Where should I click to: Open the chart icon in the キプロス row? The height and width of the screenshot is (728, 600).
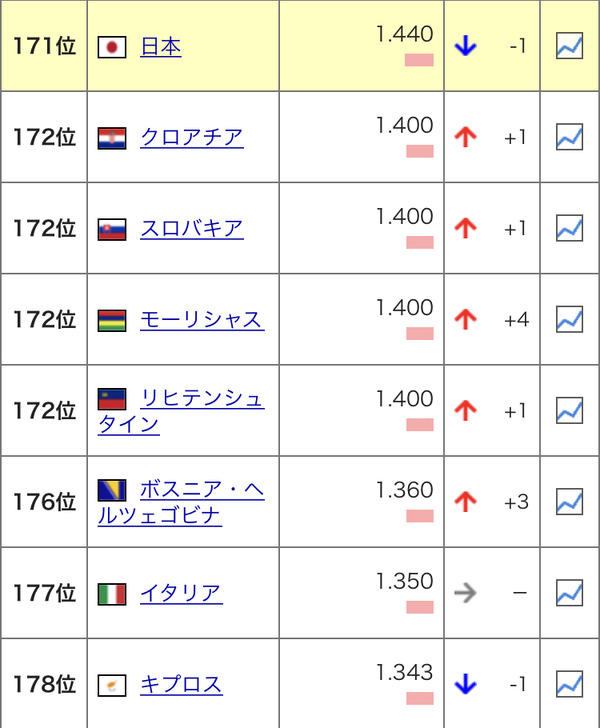569,684
